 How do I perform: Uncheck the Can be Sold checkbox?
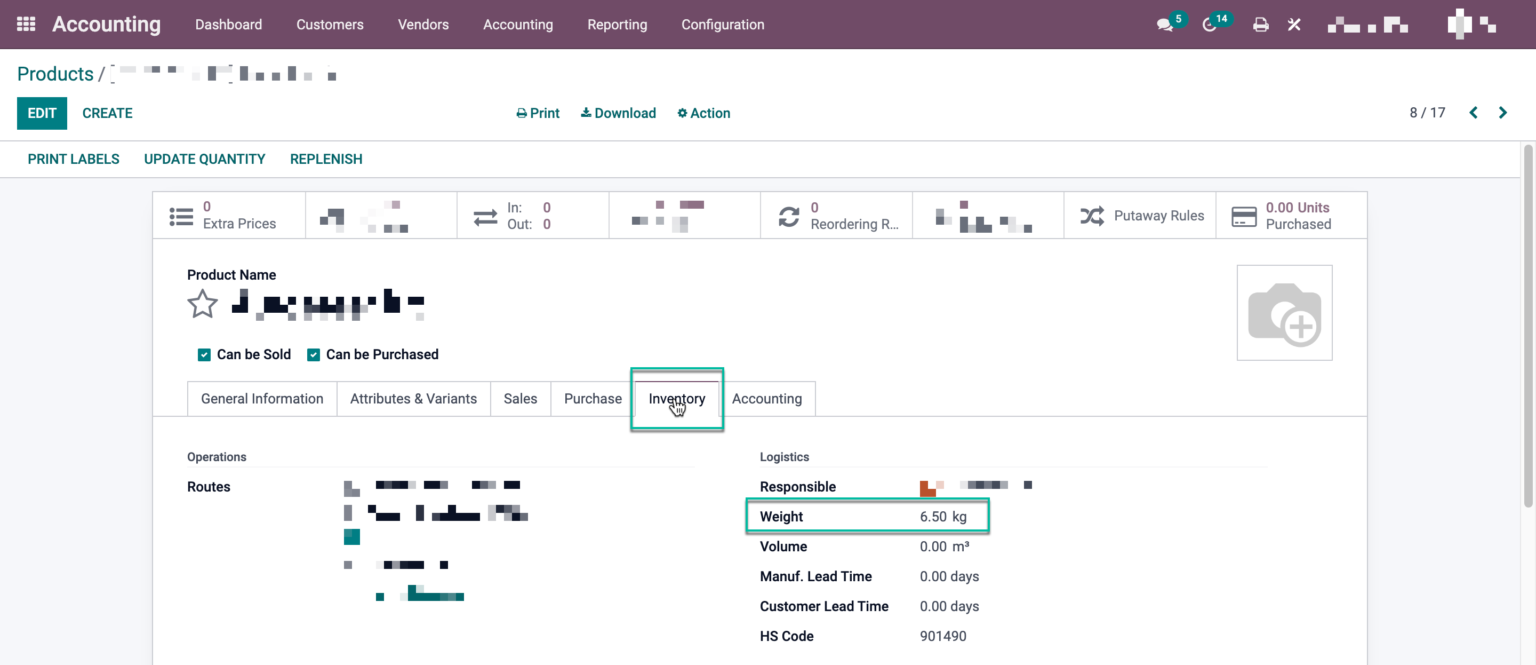[x=204, y=354]
